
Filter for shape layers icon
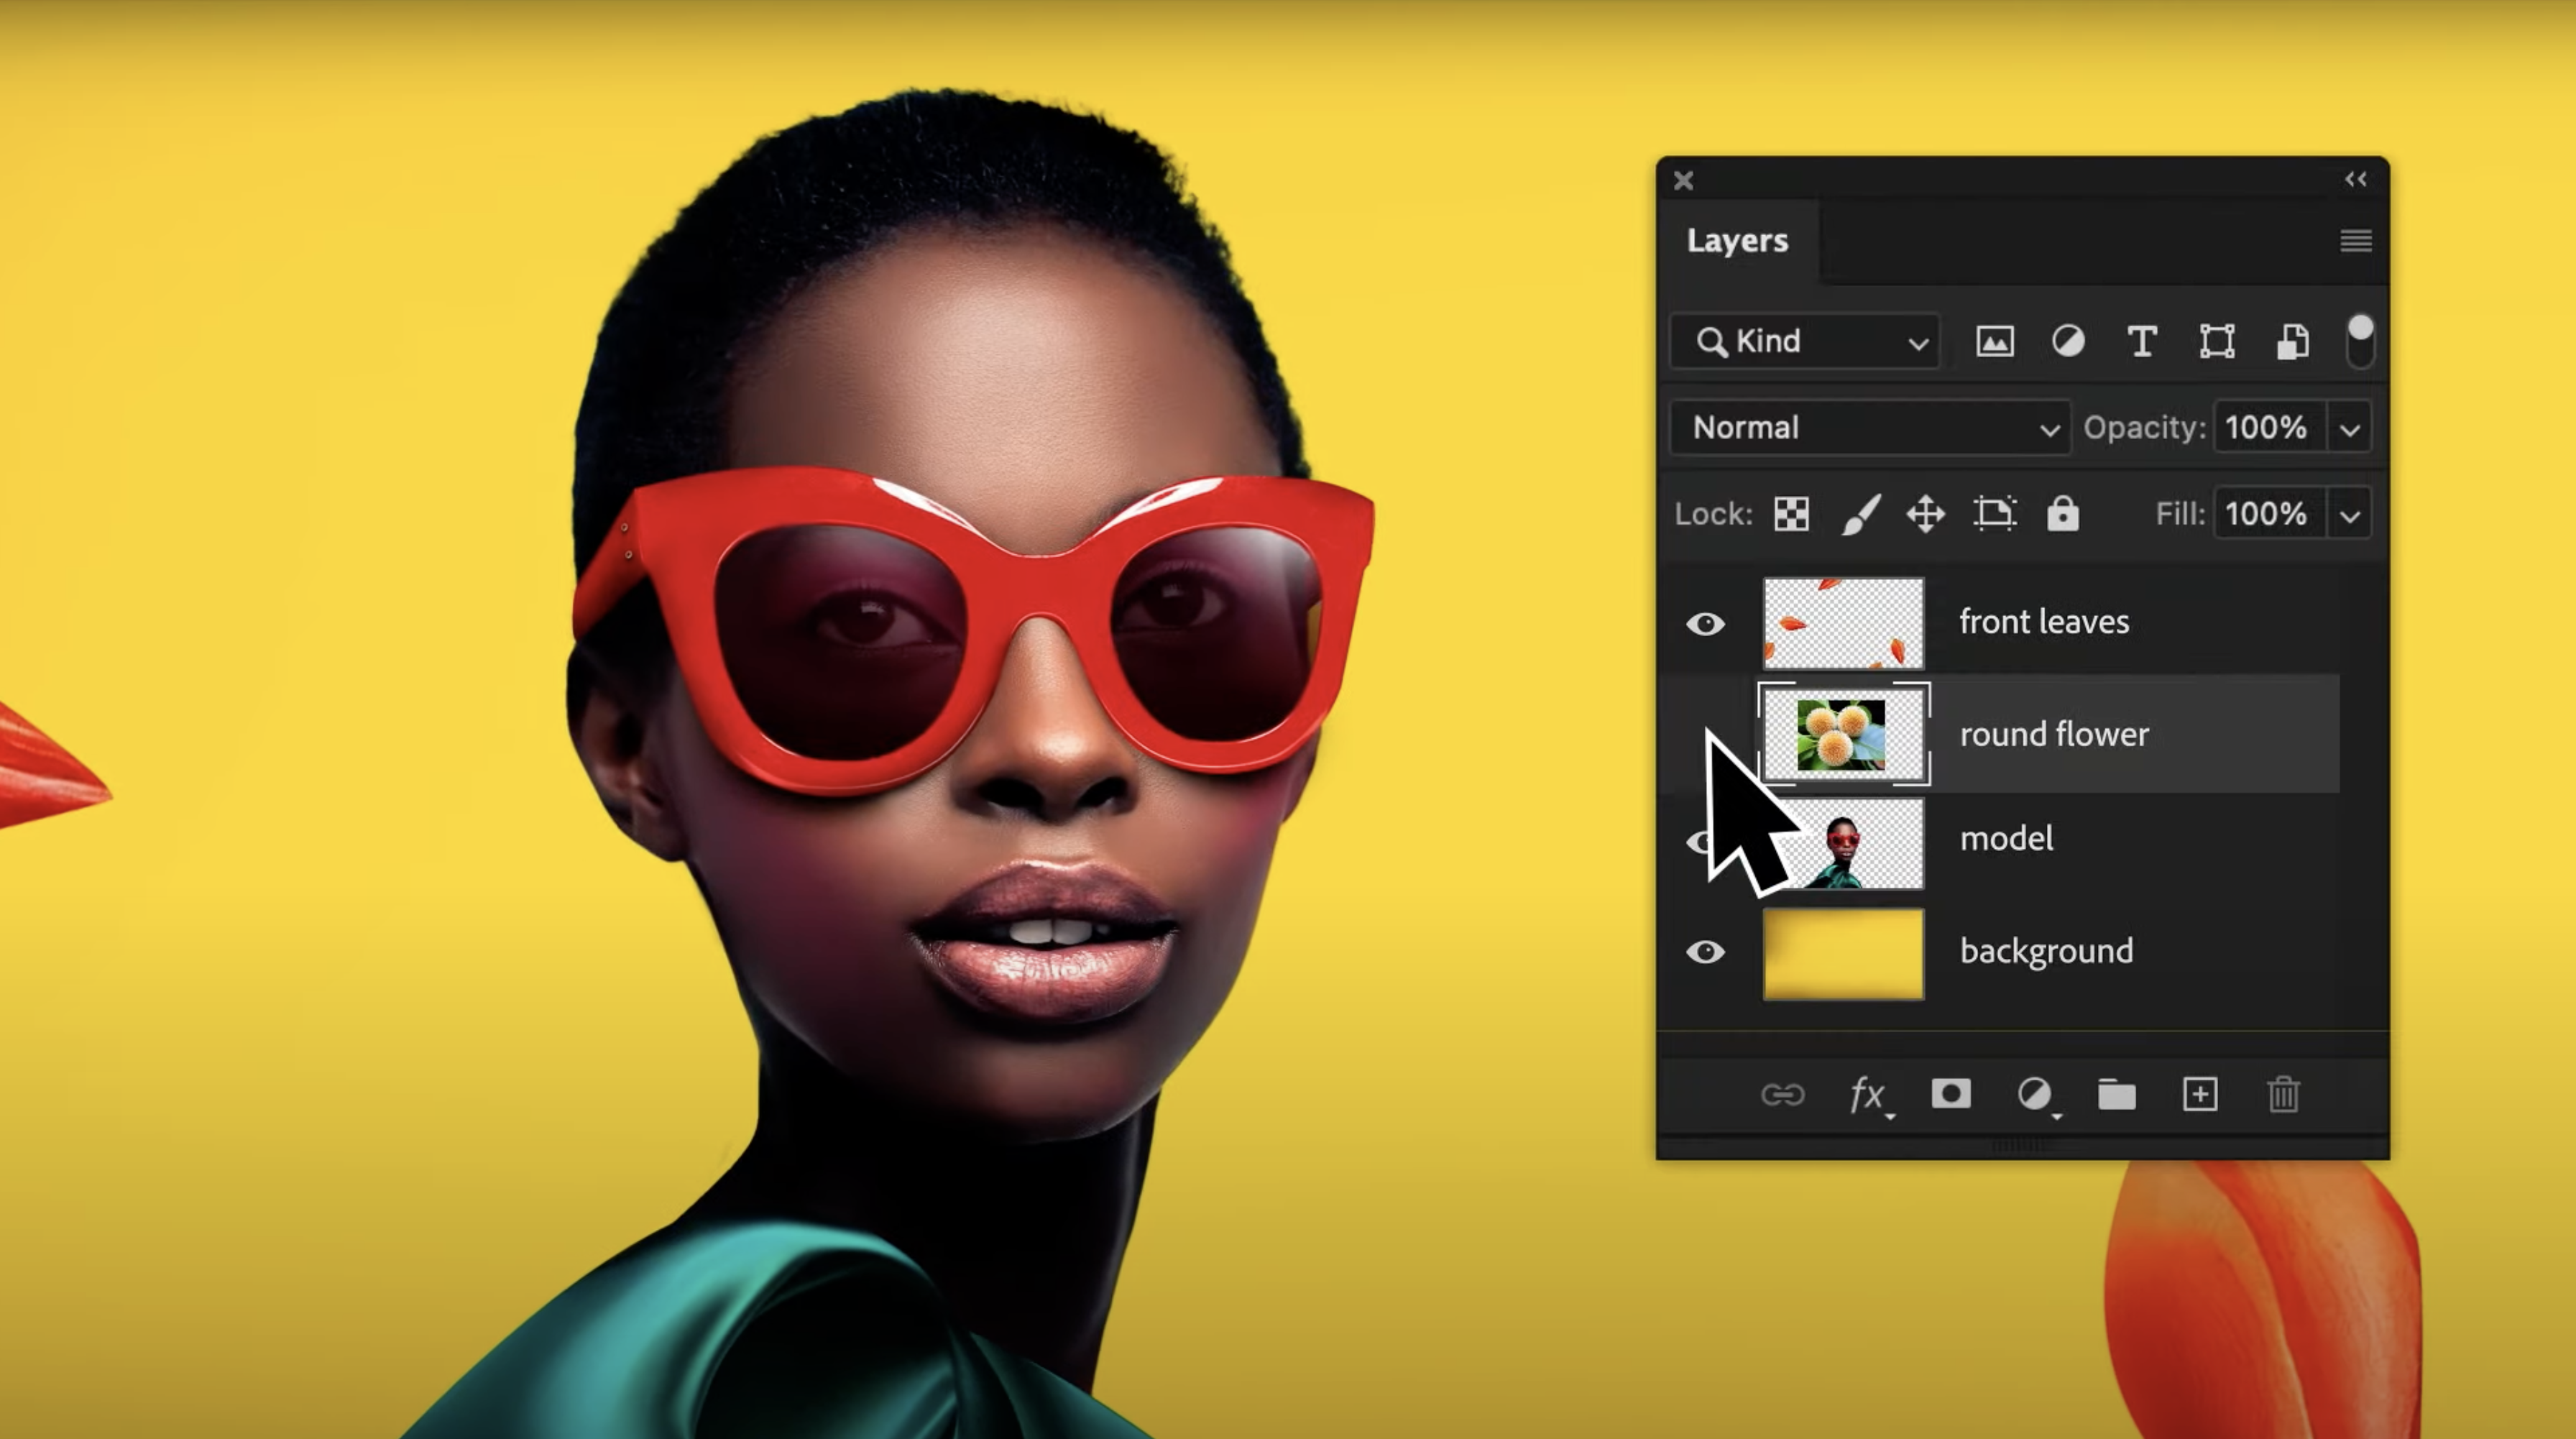point(2216,342)
